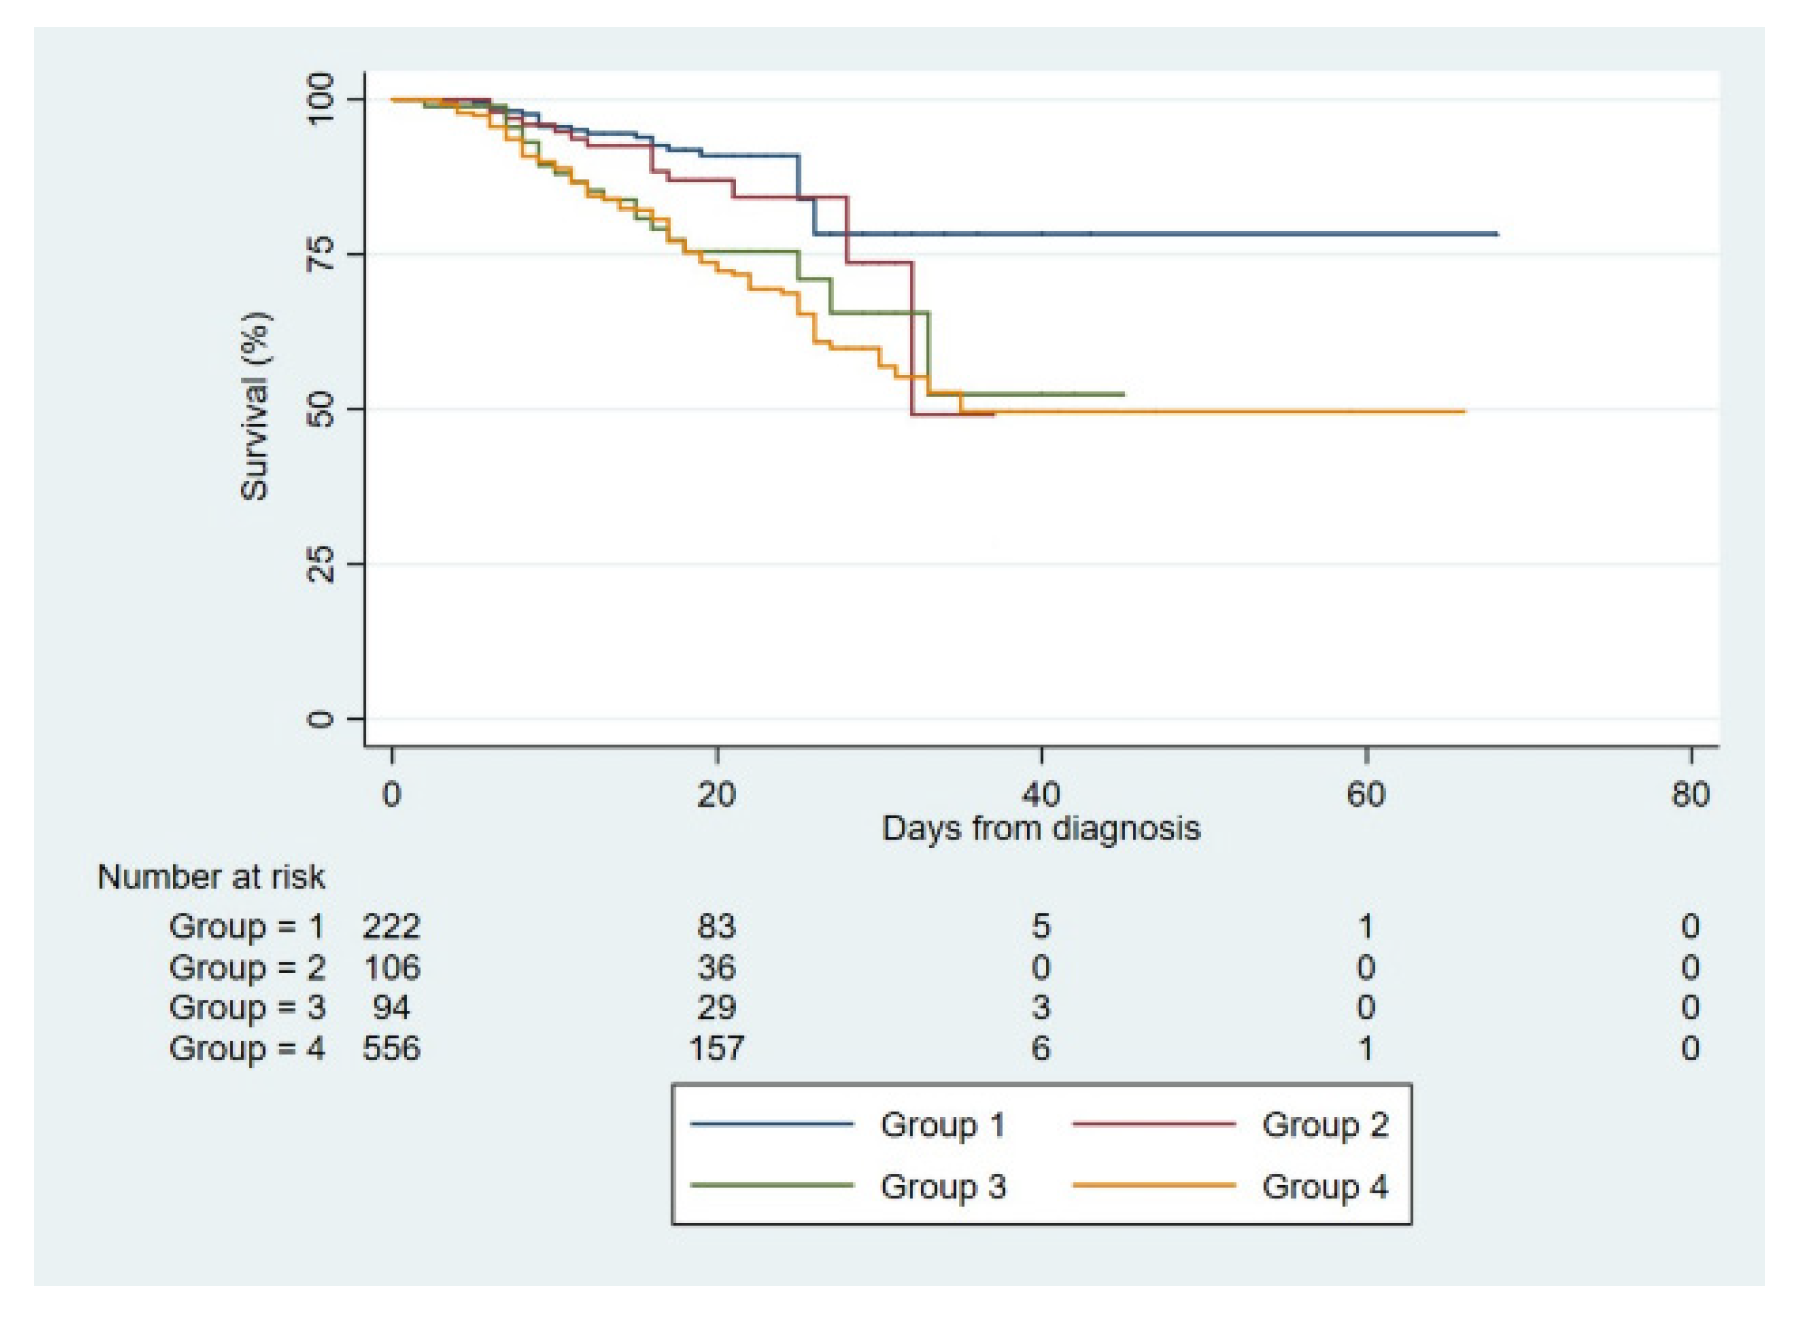Click the value 157 in risk table

point(716,1048)
